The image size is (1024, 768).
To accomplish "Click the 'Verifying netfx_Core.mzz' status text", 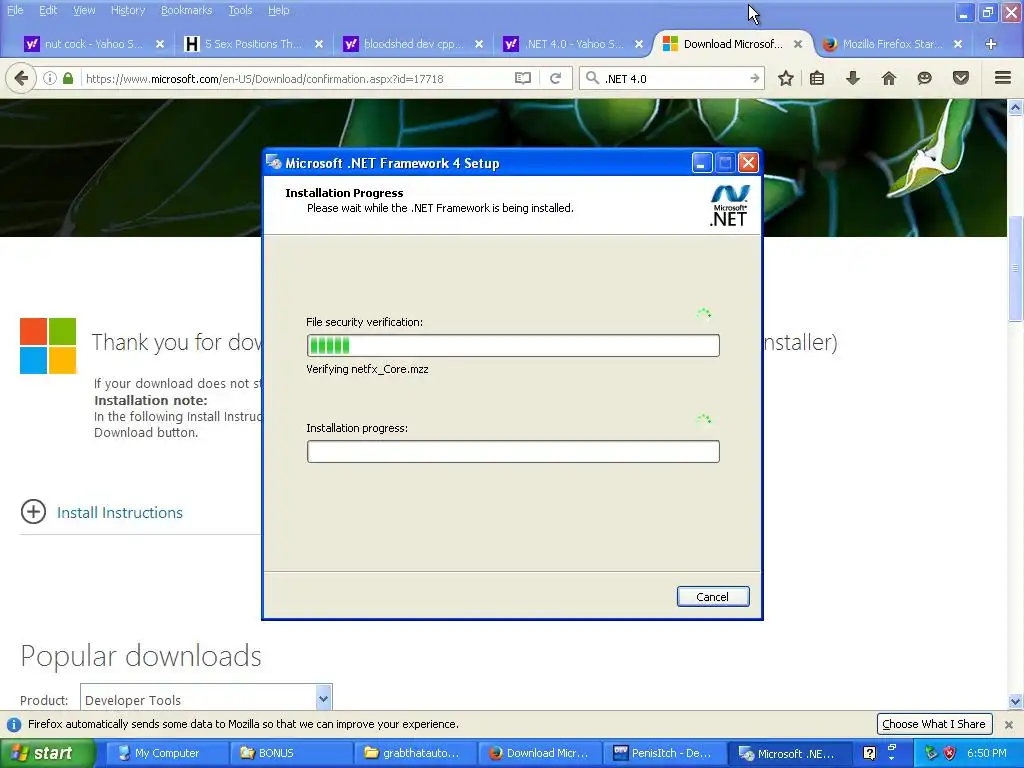I will [x=367, y=369].
